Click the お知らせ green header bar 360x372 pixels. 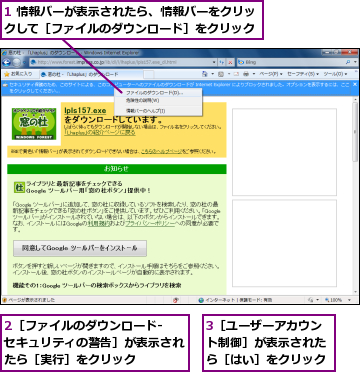pos(117,169)
